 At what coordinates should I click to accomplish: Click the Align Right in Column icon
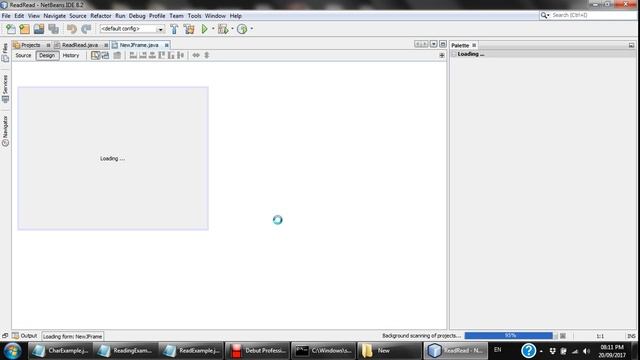pyautogui.click(x=142, y=55)
